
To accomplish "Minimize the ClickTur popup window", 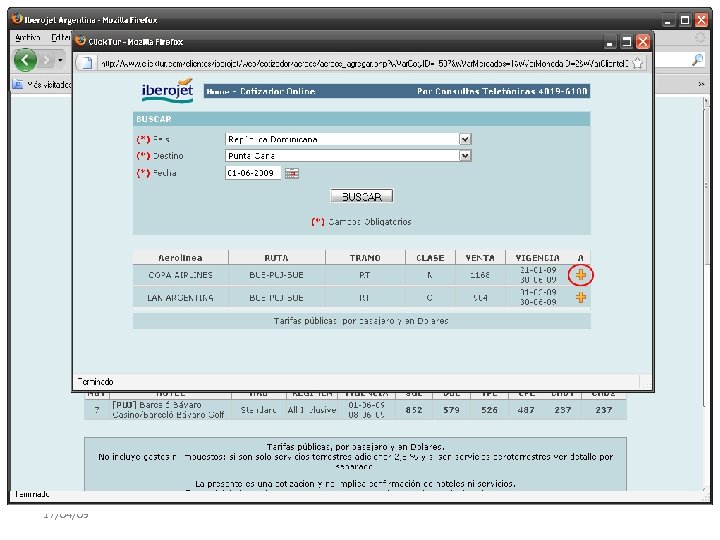I will coord(609,42).
